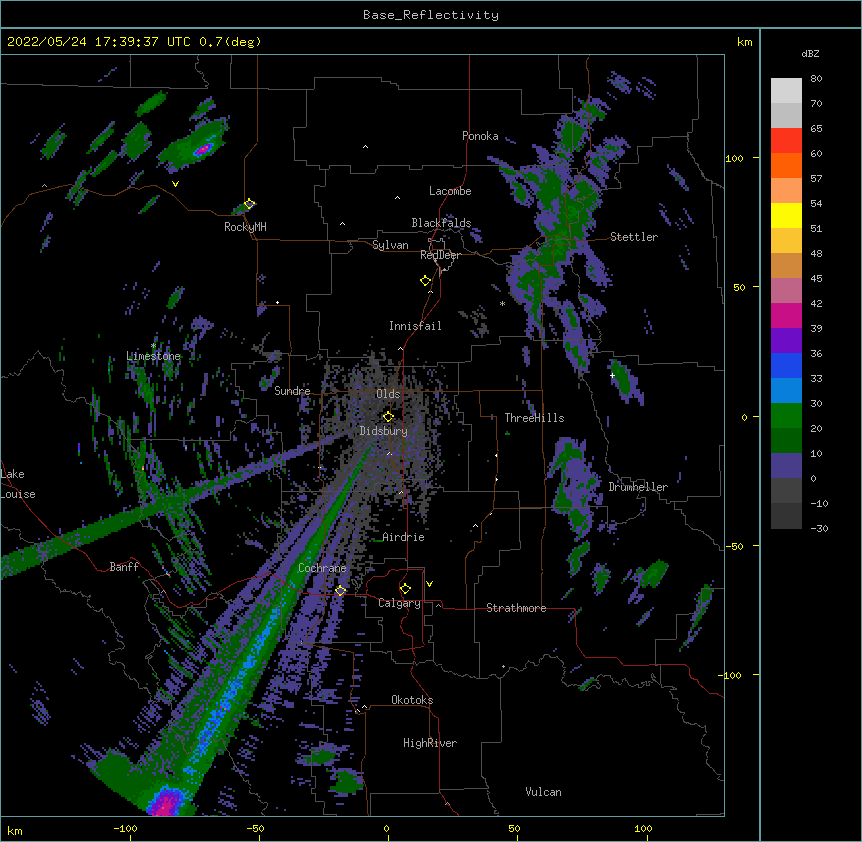
Task: Click the Airdrie city label
Action: (403, 537)
